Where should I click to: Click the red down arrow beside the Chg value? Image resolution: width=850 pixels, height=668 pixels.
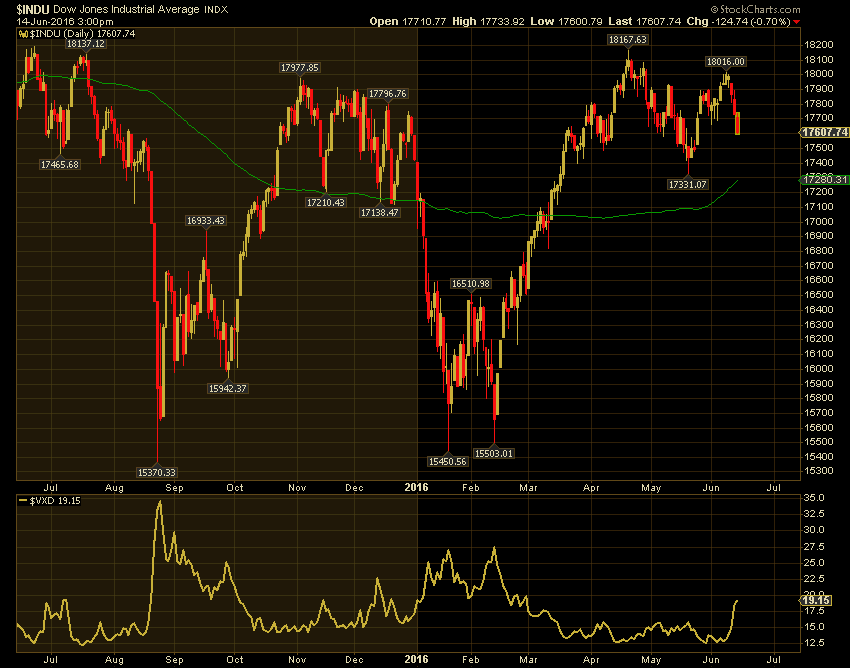click(x=796, y=22)
